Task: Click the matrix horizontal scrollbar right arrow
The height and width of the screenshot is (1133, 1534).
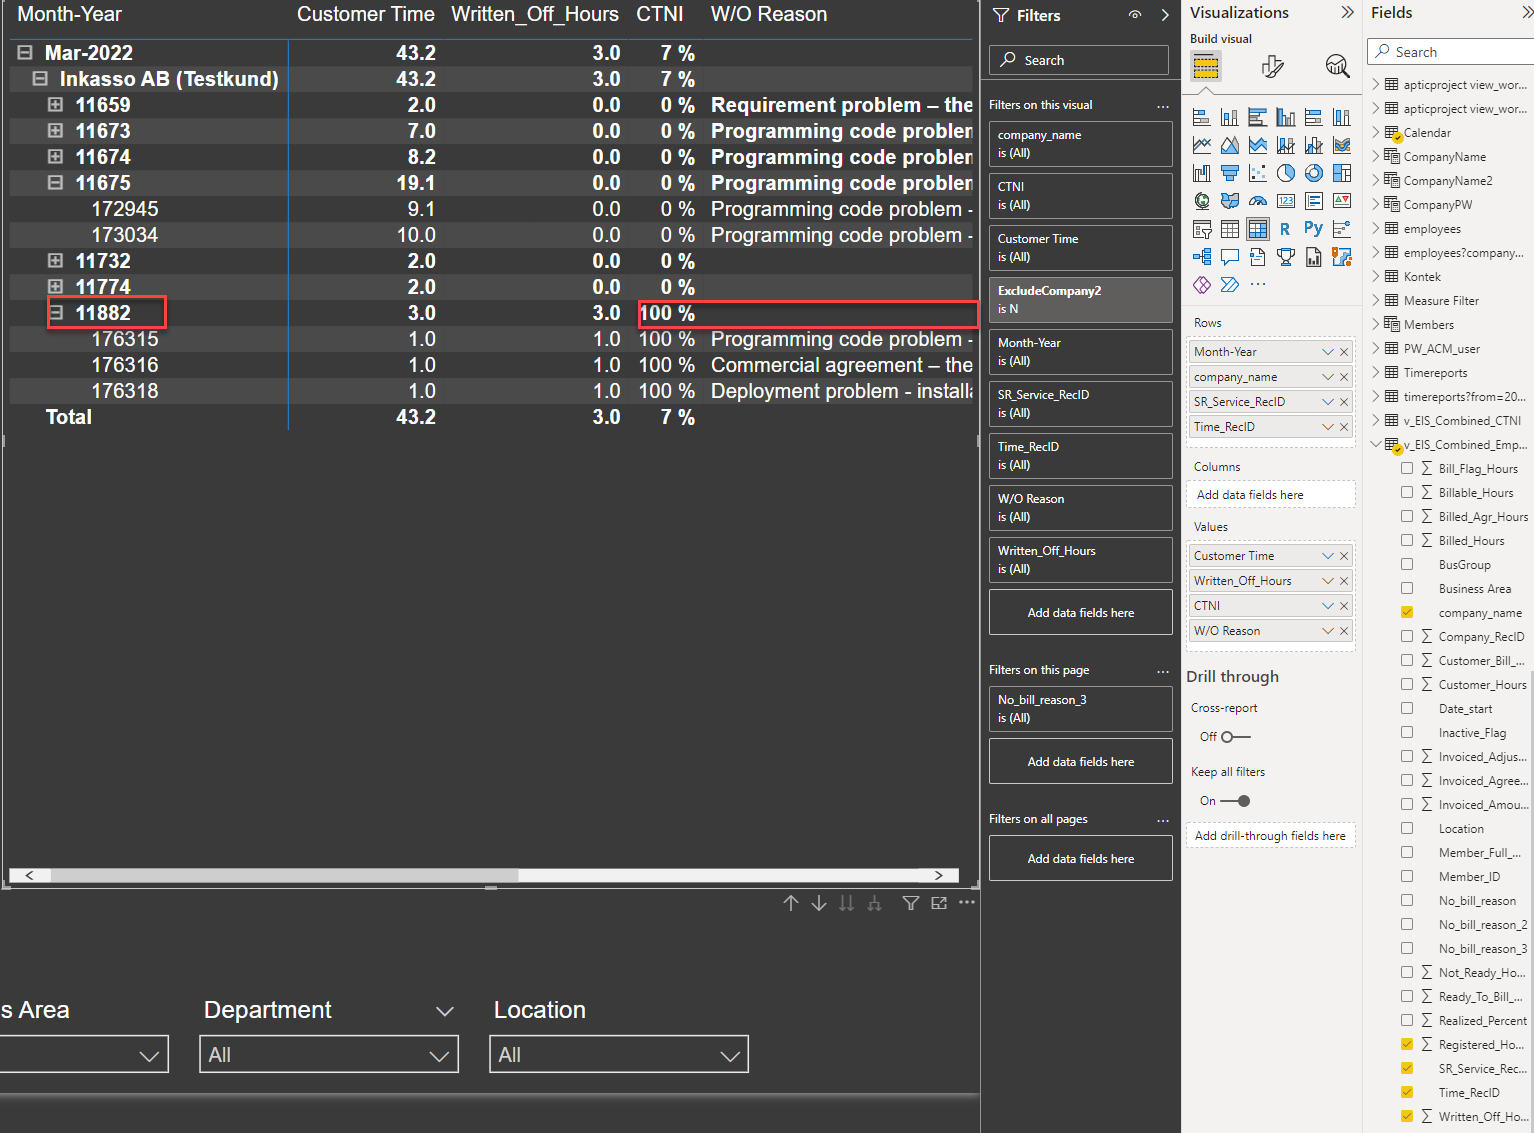Action: (x=939, y=875)
